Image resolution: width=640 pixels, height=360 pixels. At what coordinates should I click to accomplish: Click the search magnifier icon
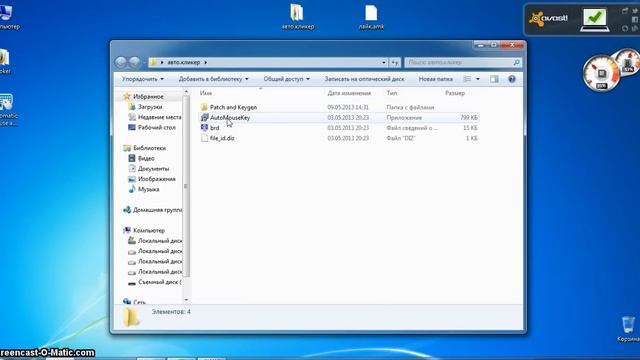(x=516, y=62)
